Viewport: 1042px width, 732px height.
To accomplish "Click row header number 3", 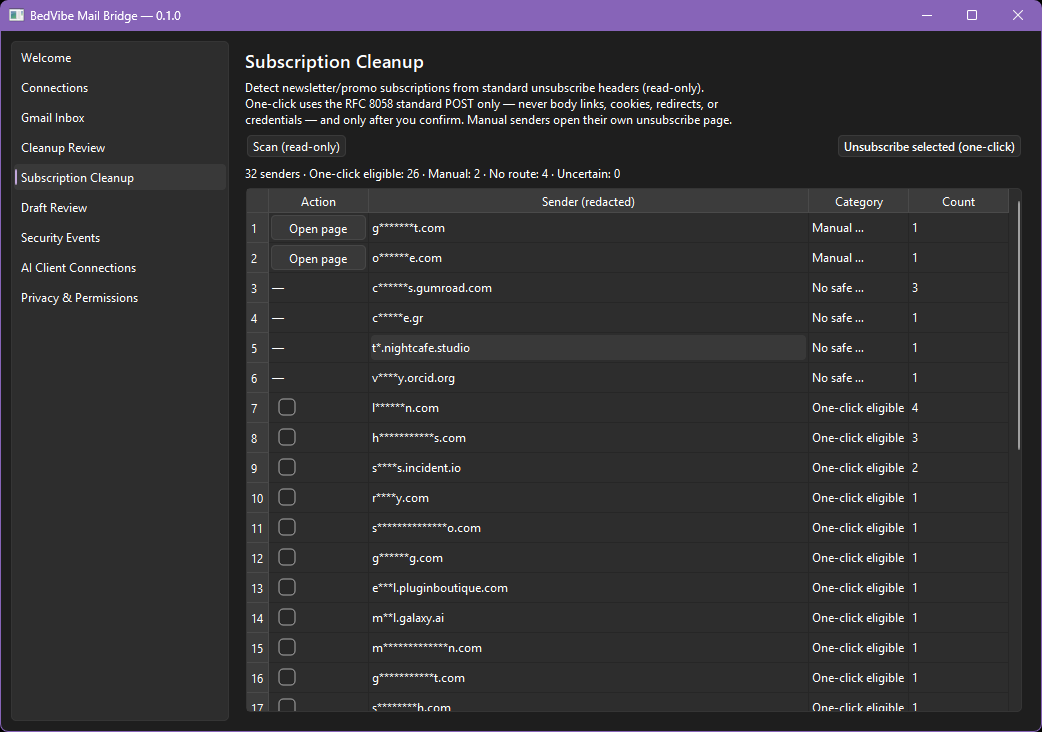I will tap(257, 288).
